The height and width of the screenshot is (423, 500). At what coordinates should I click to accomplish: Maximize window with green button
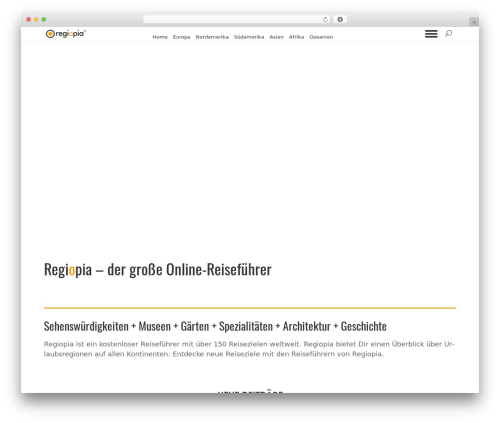point(44,20)
